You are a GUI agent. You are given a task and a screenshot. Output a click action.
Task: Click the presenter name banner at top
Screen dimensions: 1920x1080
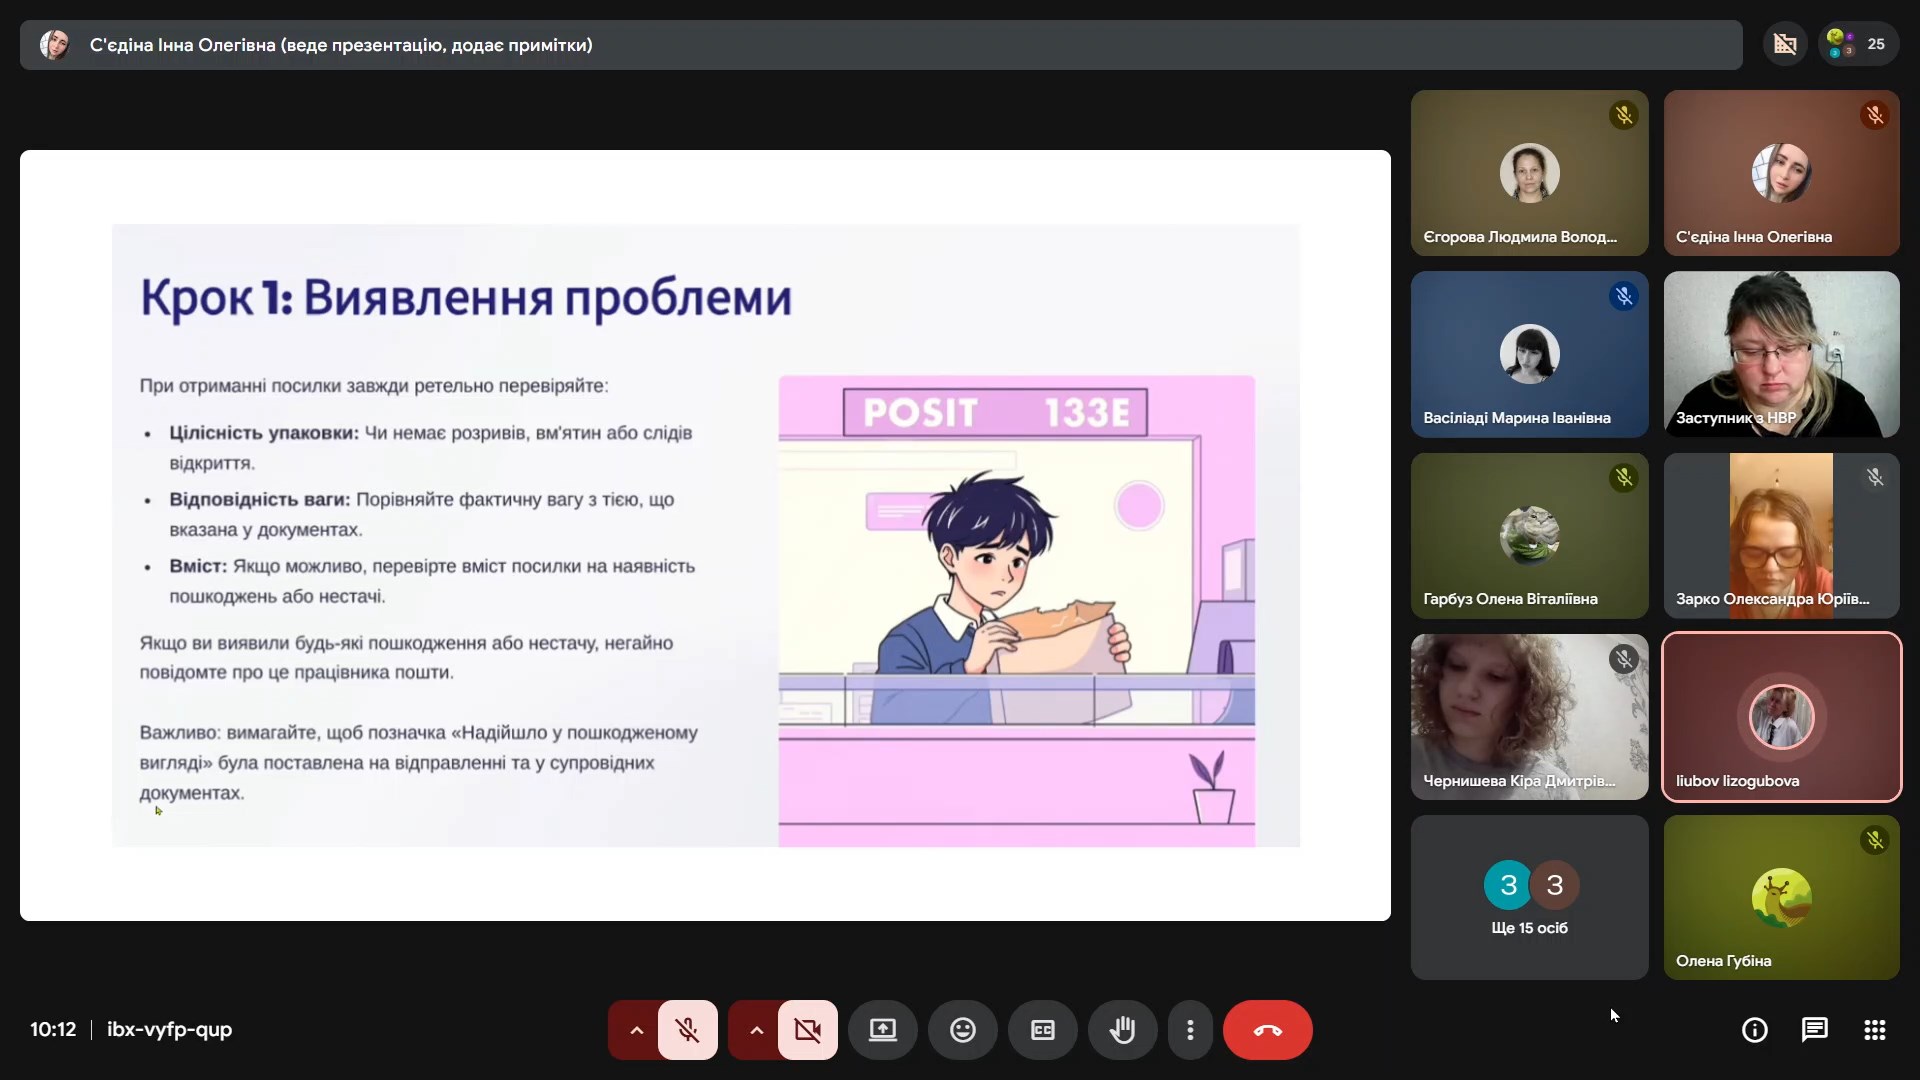340,45
